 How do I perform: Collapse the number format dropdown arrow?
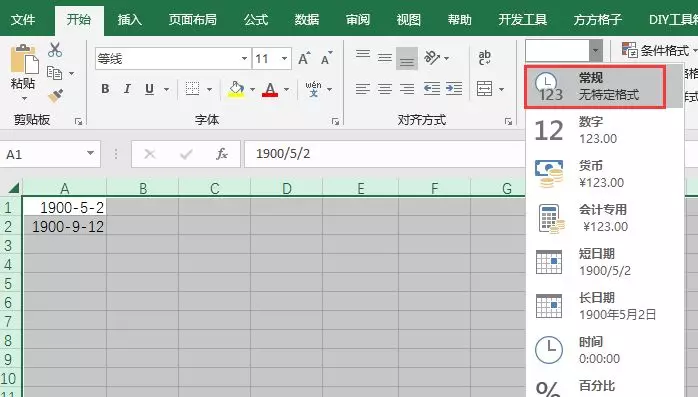coord(595,51)
